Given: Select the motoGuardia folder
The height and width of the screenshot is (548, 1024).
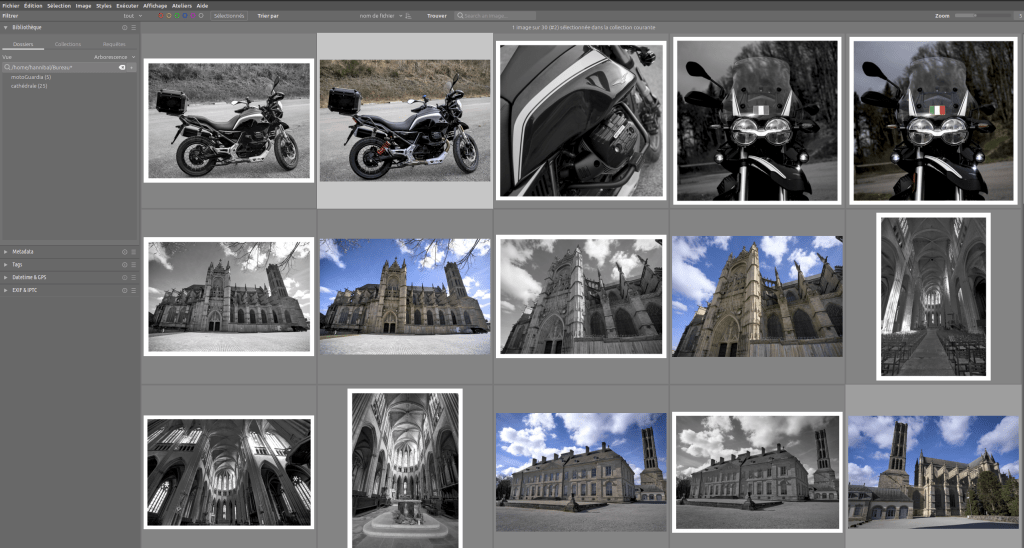Looking at the screenshot, I should [x=31, y=77].
